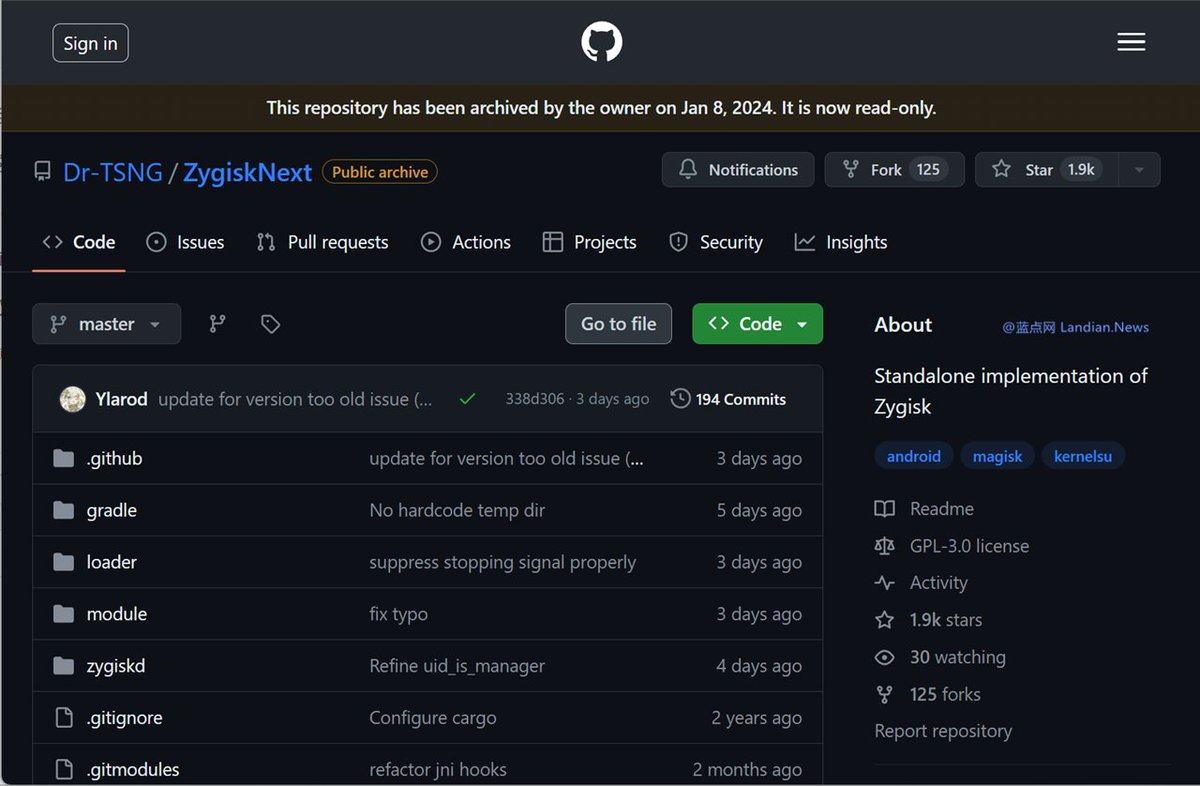Image resolution: width=1200 pixels, height=786 pixels.
Task: Open the .gitignore file
Action: (x=124, y=718)
